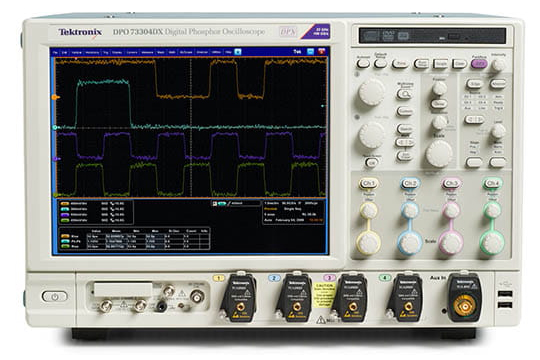The width and height of the screenshot is (540, 360).
Task: Tap the Touch Screen Off button
Action: (371, 163)
